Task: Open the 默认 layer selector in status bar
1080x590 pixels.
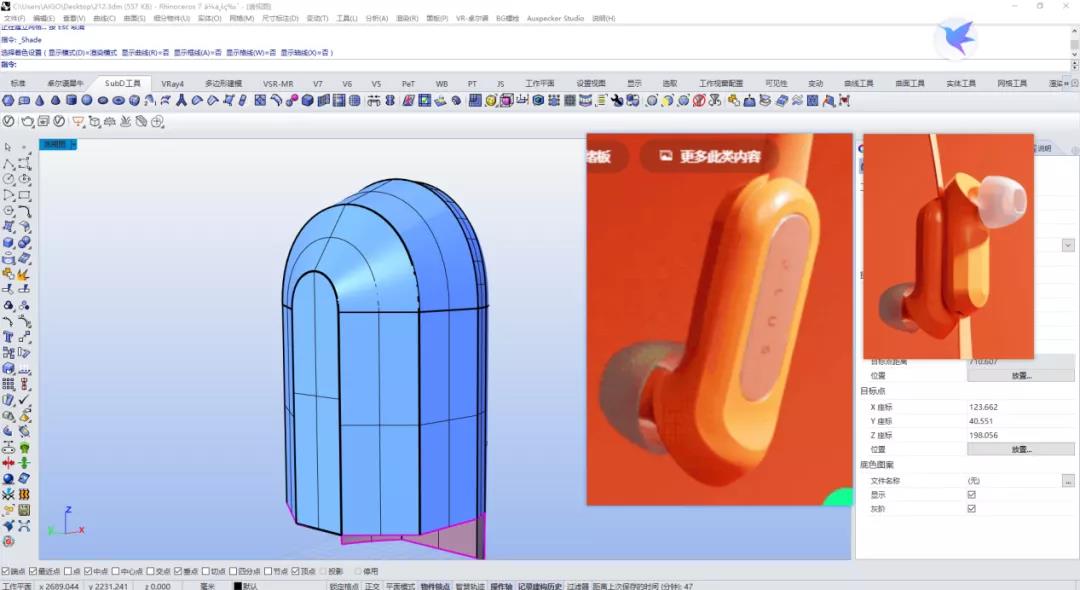Action: (250, 586)
